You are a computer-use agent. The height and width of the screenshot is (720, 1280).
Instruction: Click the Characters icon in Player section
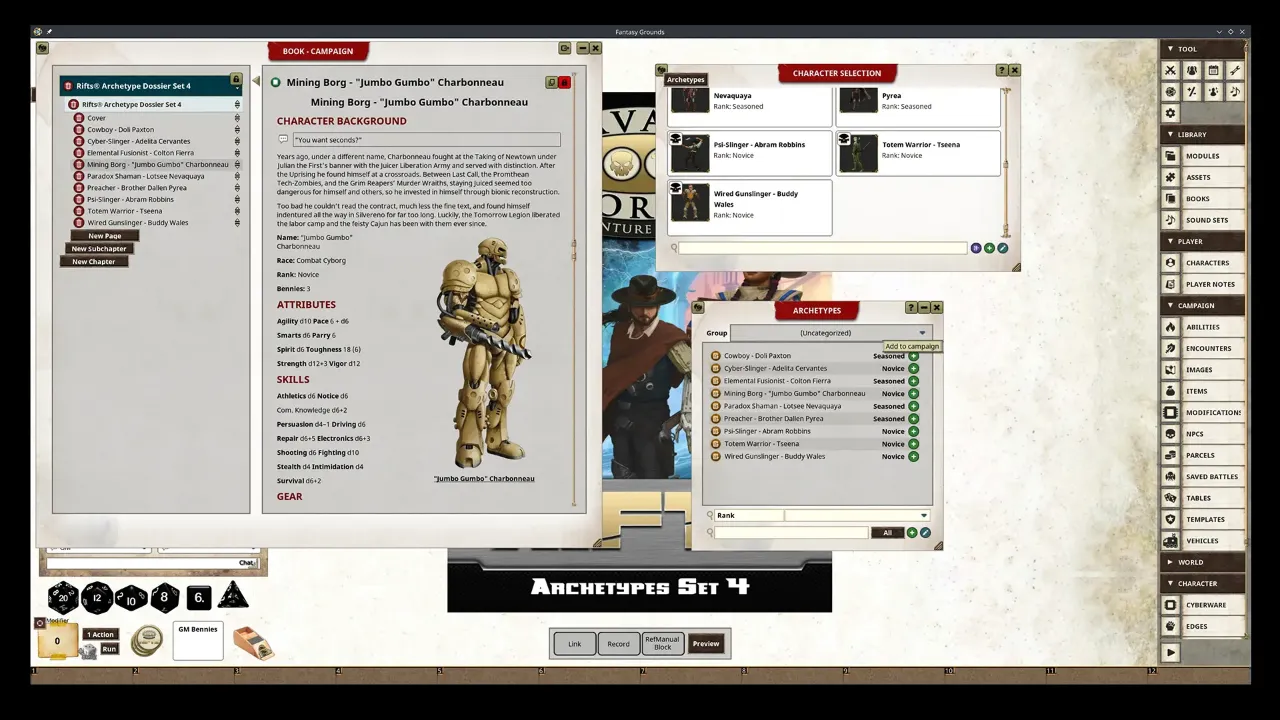point(1170,263)
